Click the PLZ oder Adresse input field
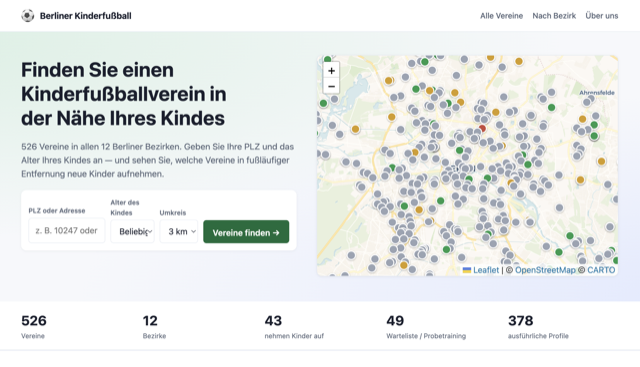This screenshot has height=367, width=640. (x=67, y=231)
